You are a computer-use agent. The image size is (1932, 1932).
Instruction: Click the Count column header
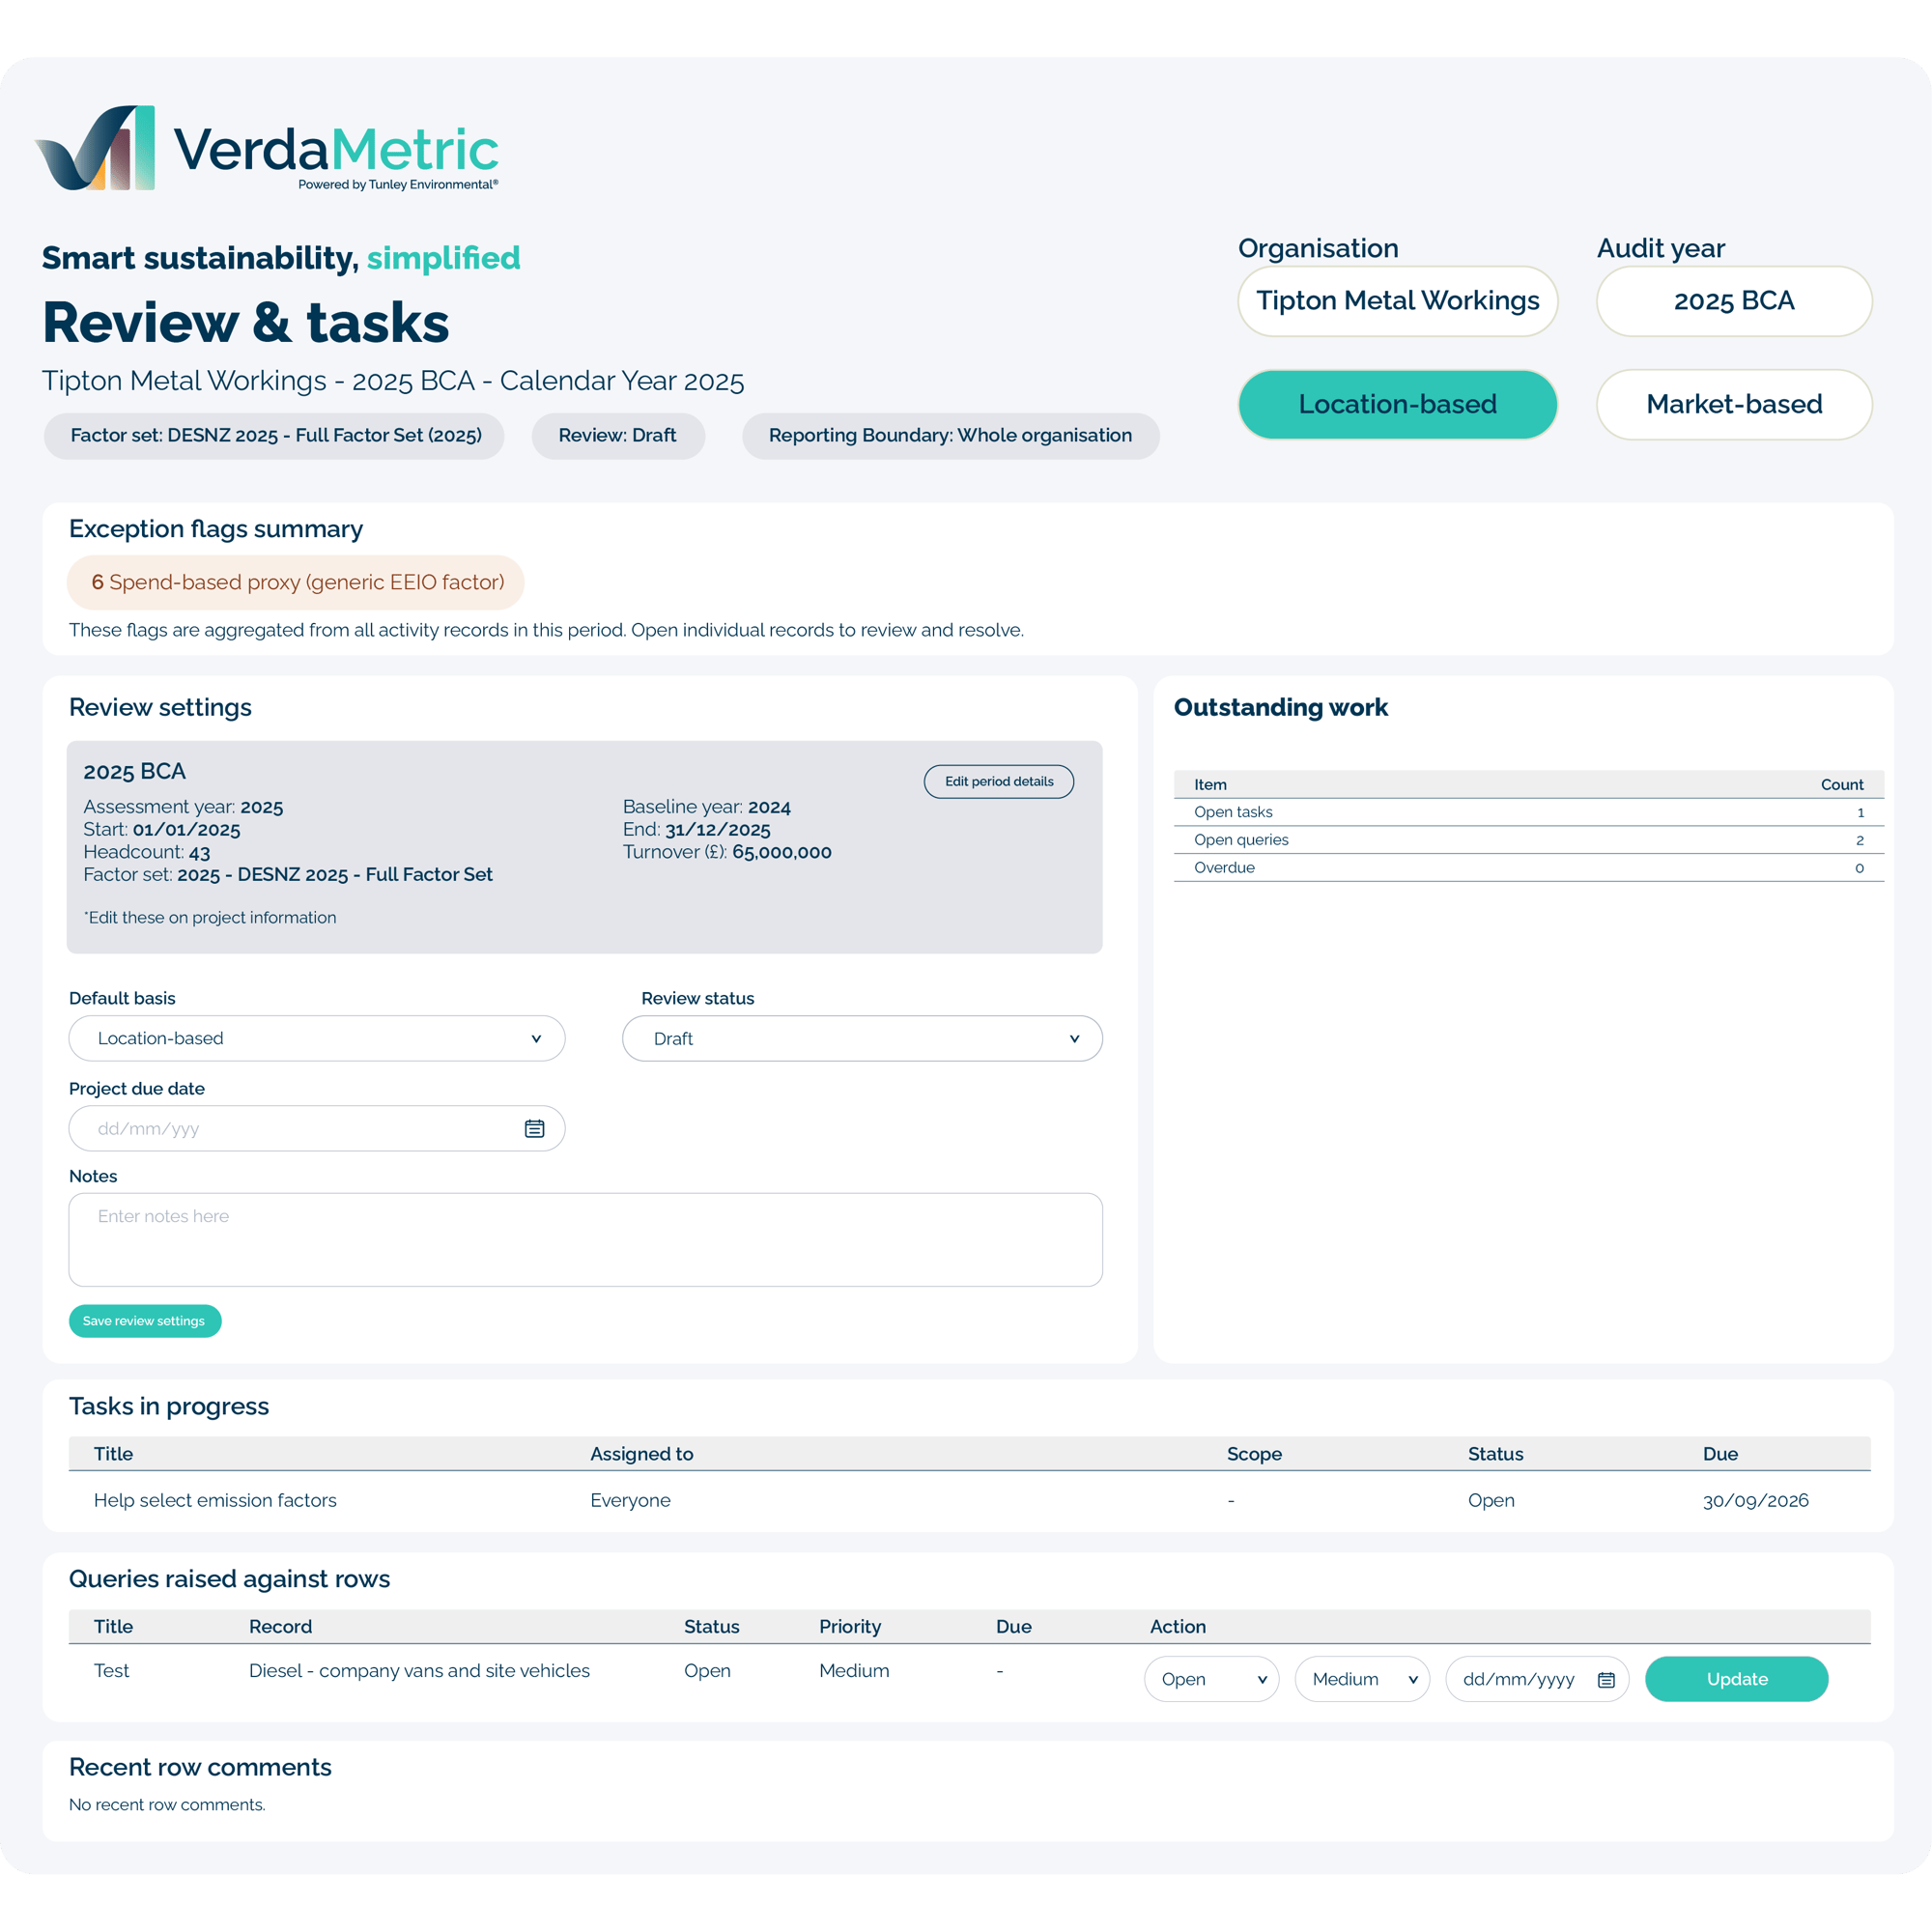1841,784
